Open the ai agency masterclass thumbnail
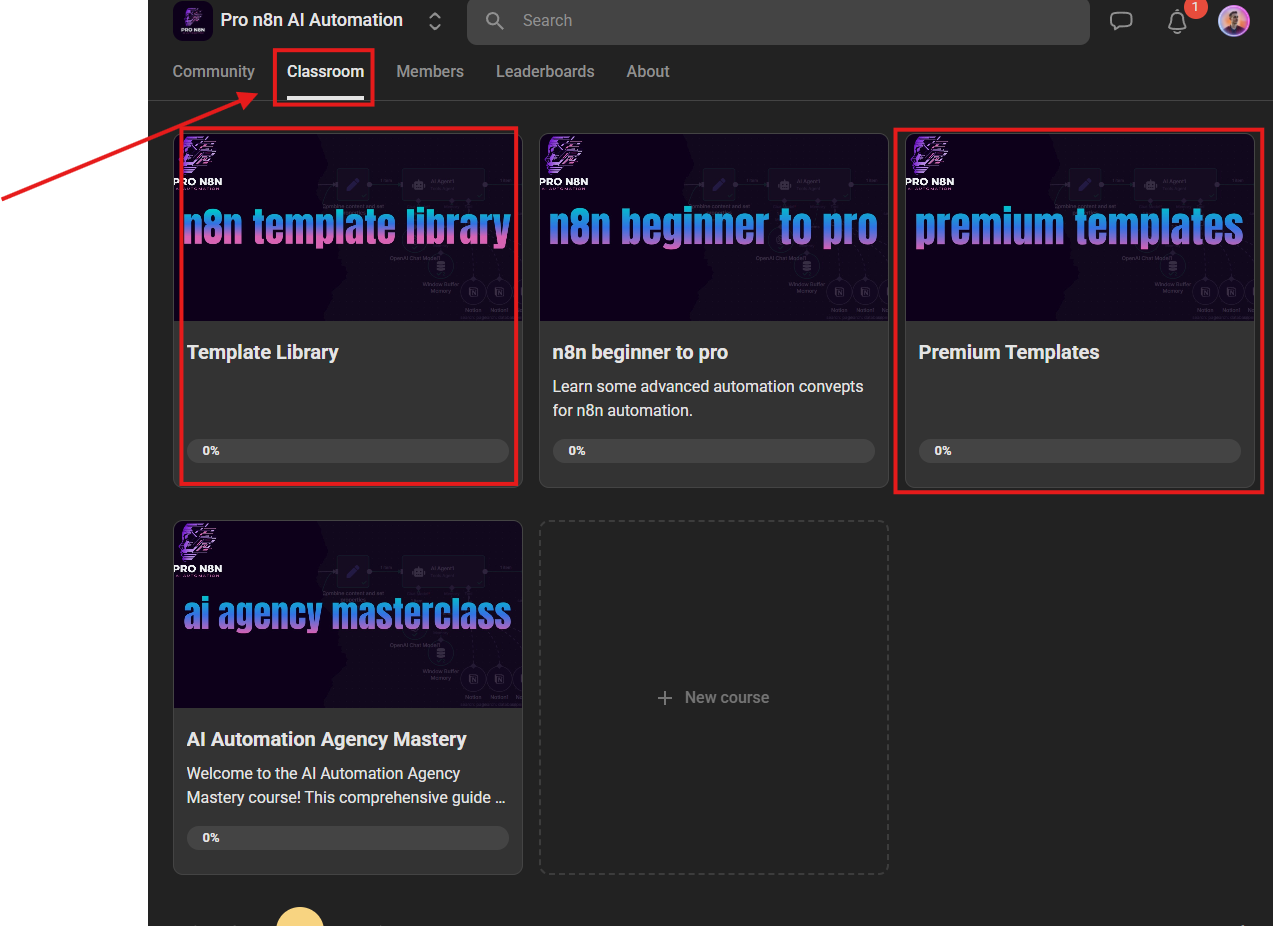Screen dimensions: 1273x926 tap(348, 615)
